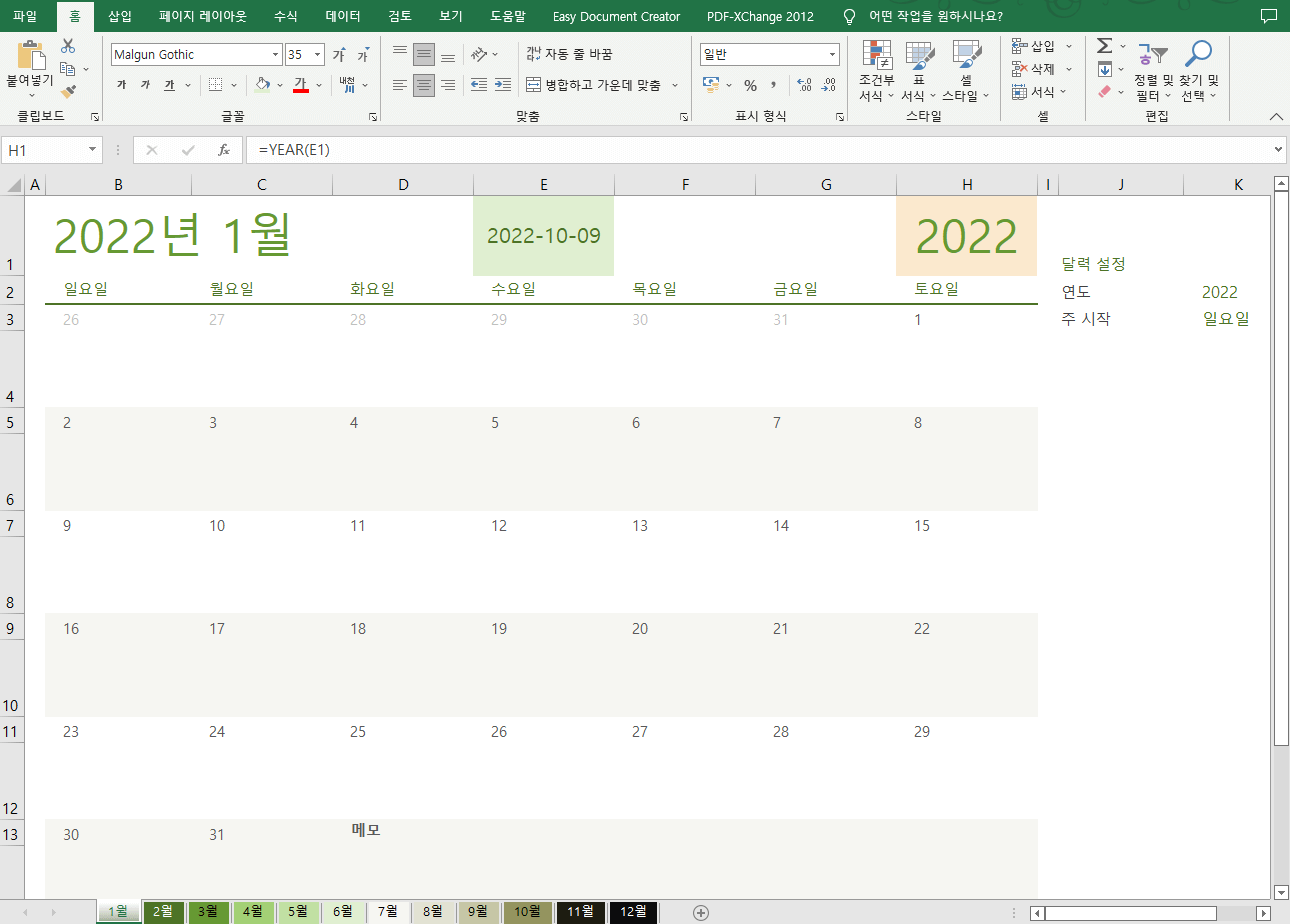1290x924 pixels.
Task: Open the font size 35 dropdown
Action: [318, 55]
